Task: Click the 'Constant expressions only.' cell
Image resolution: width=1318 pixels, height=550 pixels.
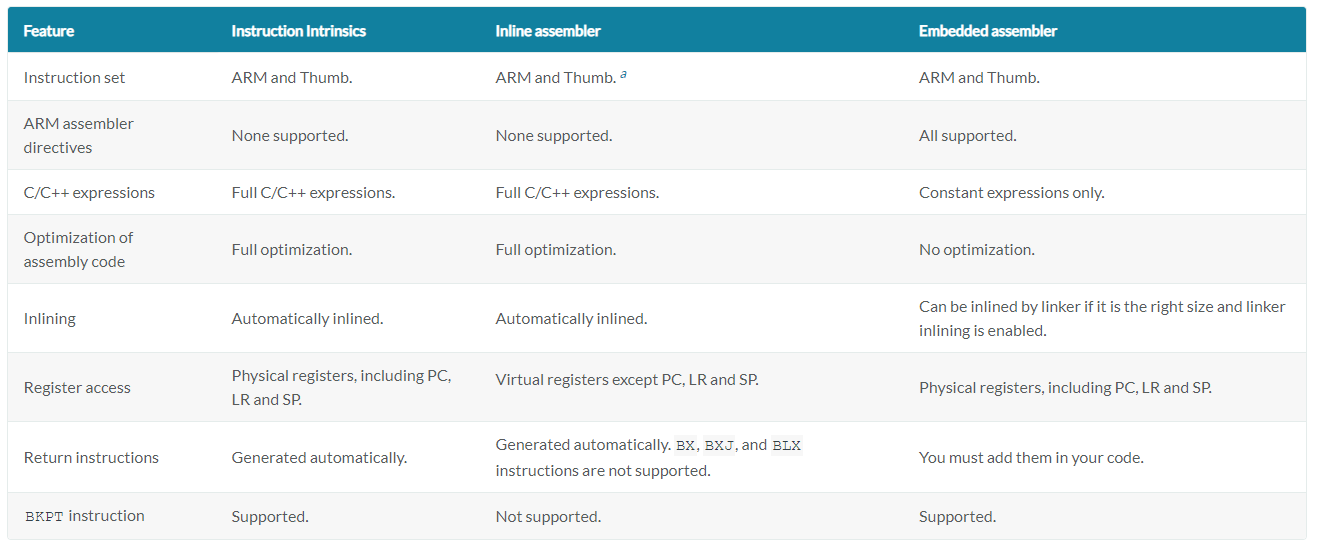Action: (1012, 192)
